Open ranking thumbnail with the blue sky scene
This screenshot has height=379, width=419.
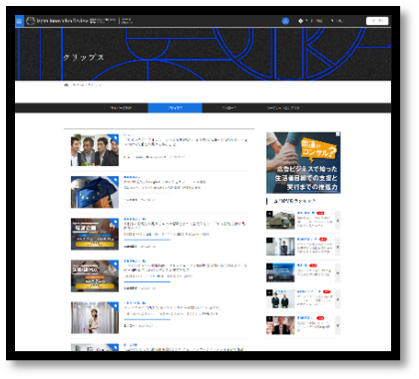(x=280, y=273)
